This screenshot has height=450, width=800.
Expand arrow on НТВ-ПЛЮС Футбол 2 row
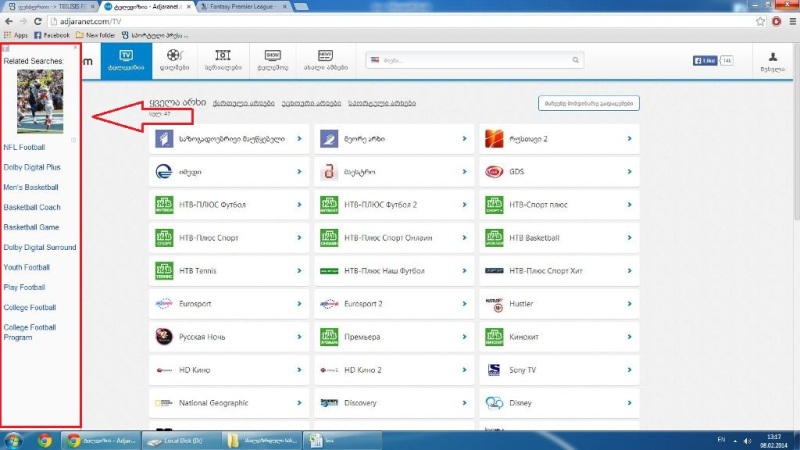pos(464,205)
